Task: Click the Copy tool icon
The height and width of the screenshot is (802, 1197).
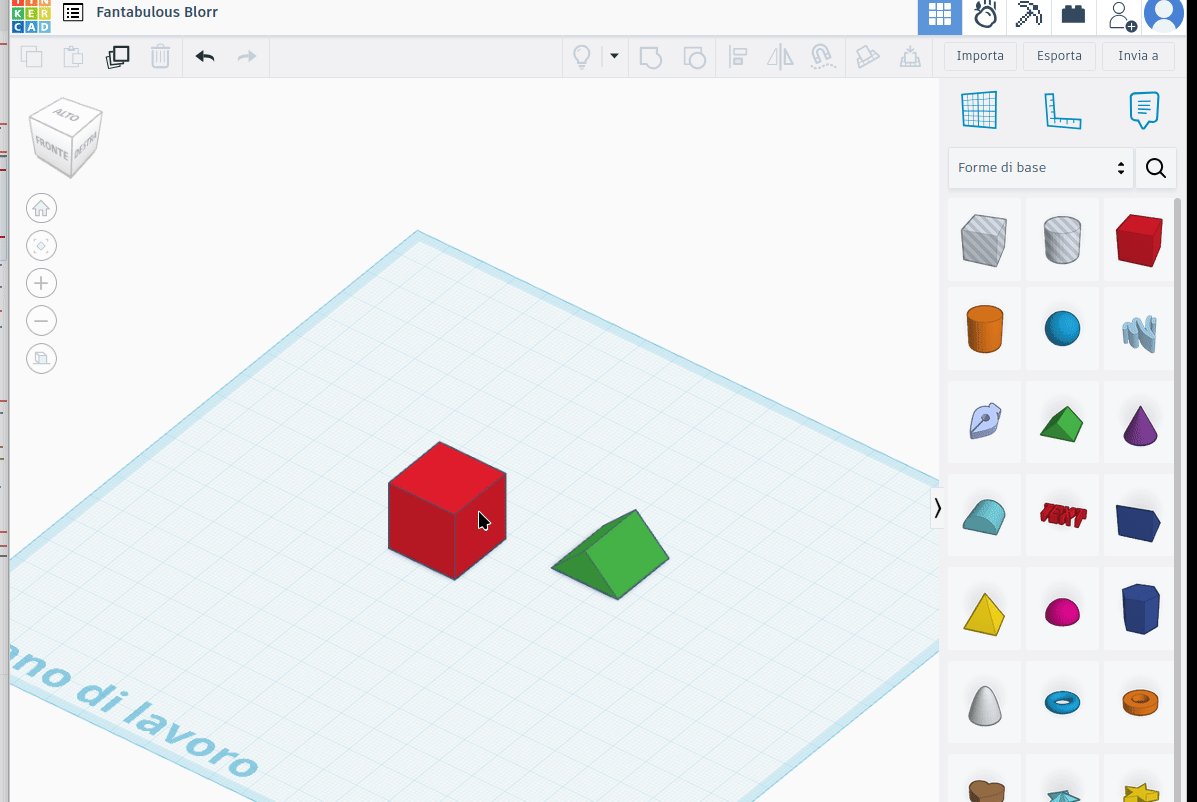Action: click(32, 56)
